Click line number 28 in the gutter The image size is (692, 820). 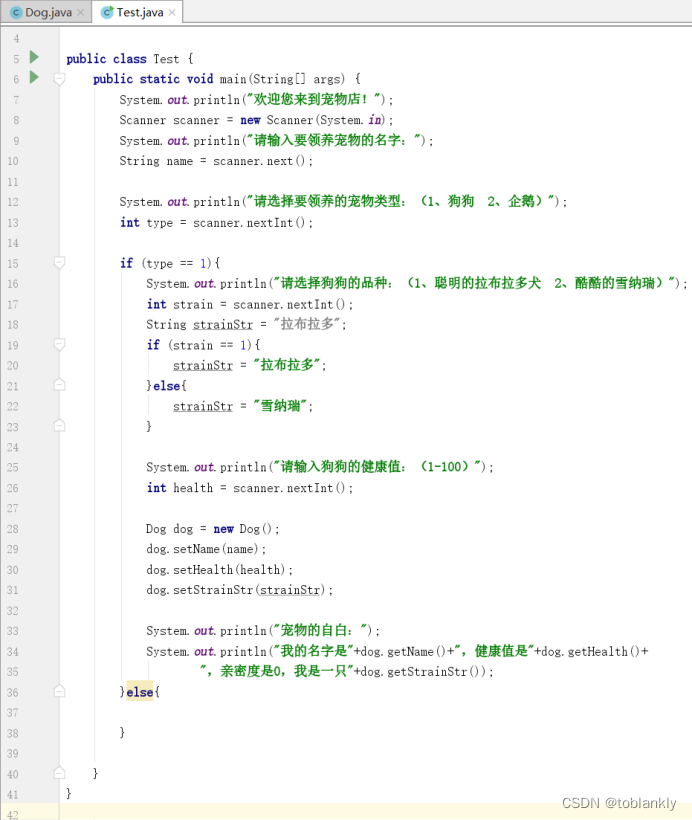click(13, 529)
